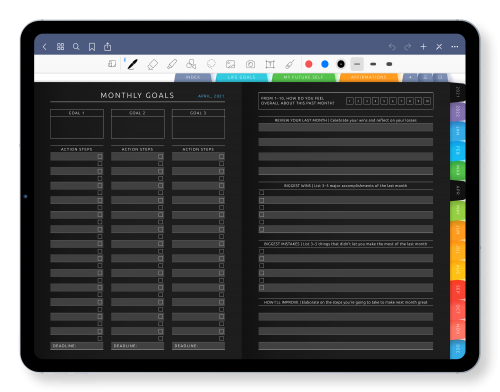Screen dimensions: 500x392
Task: Click the APRIL, 2021 date link
Action: (211, 96)
